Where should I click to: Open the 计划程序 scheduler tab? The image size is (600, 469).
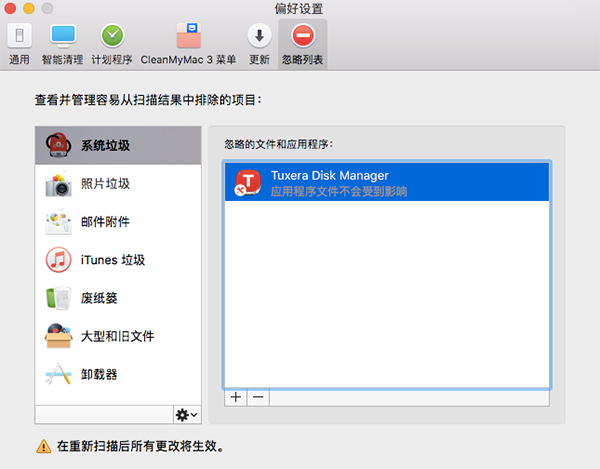coord(112,44)
